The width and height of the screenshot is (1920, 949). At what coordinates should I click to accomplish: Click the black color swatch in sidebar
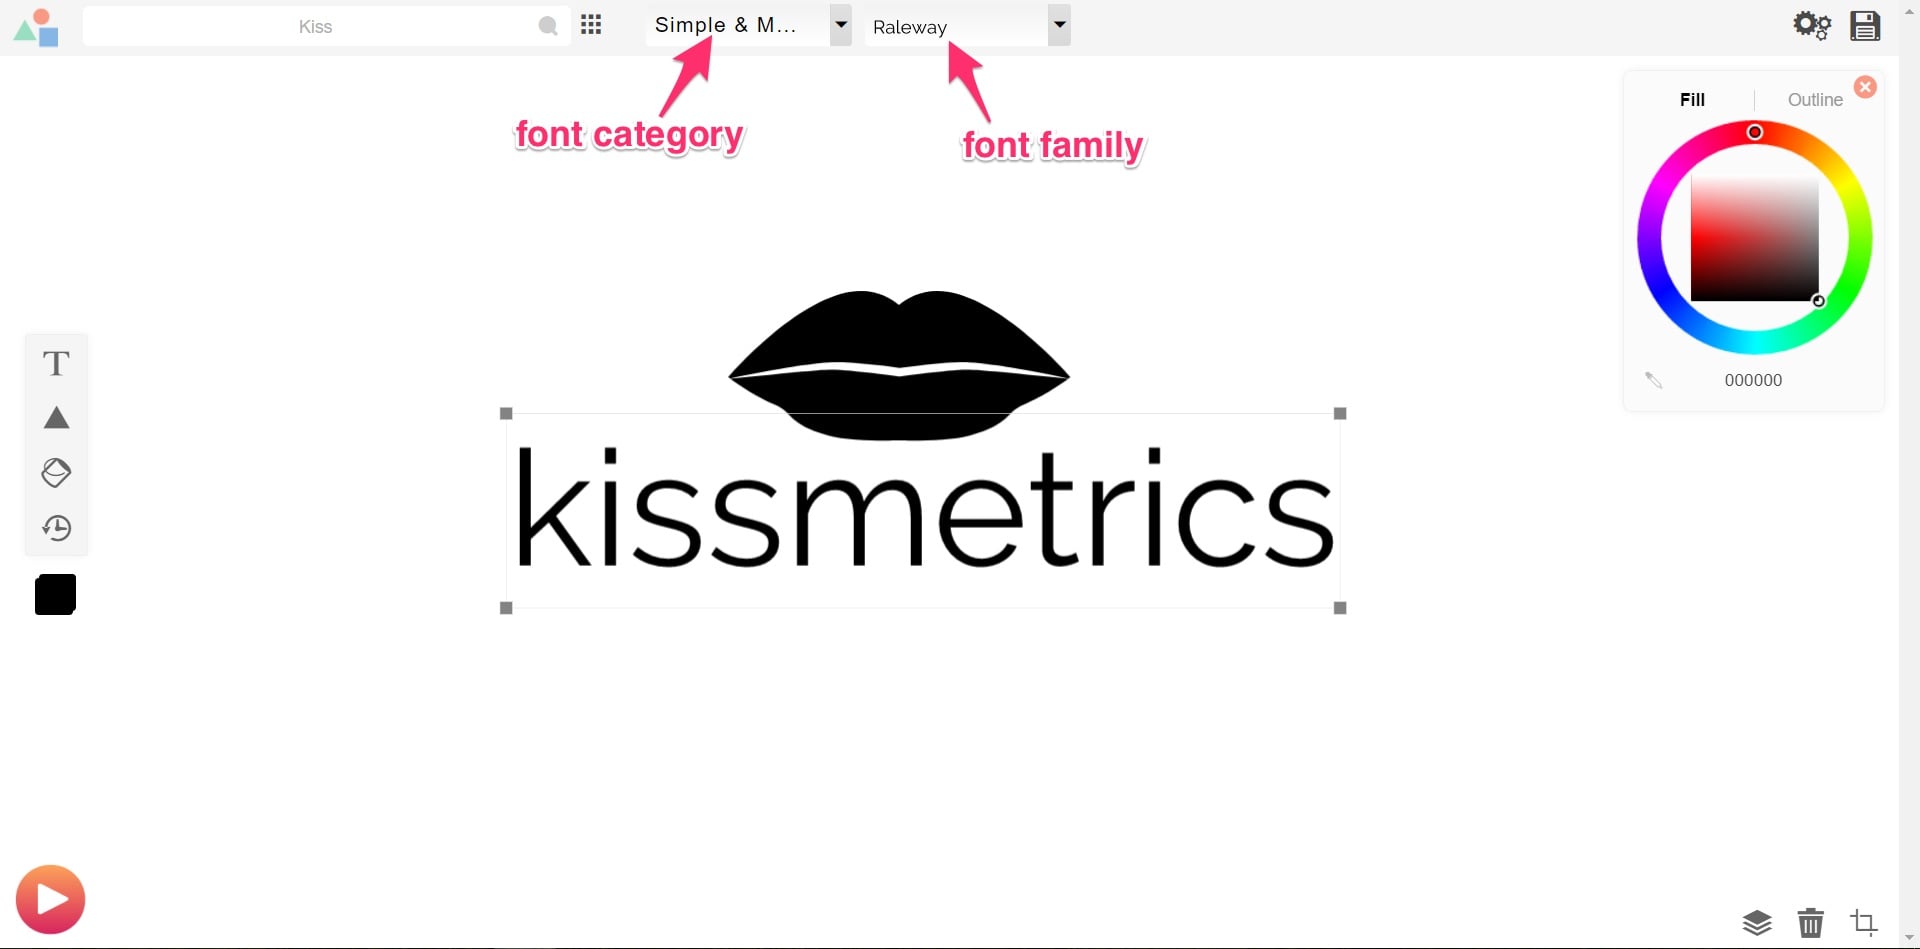coord(55,593)
